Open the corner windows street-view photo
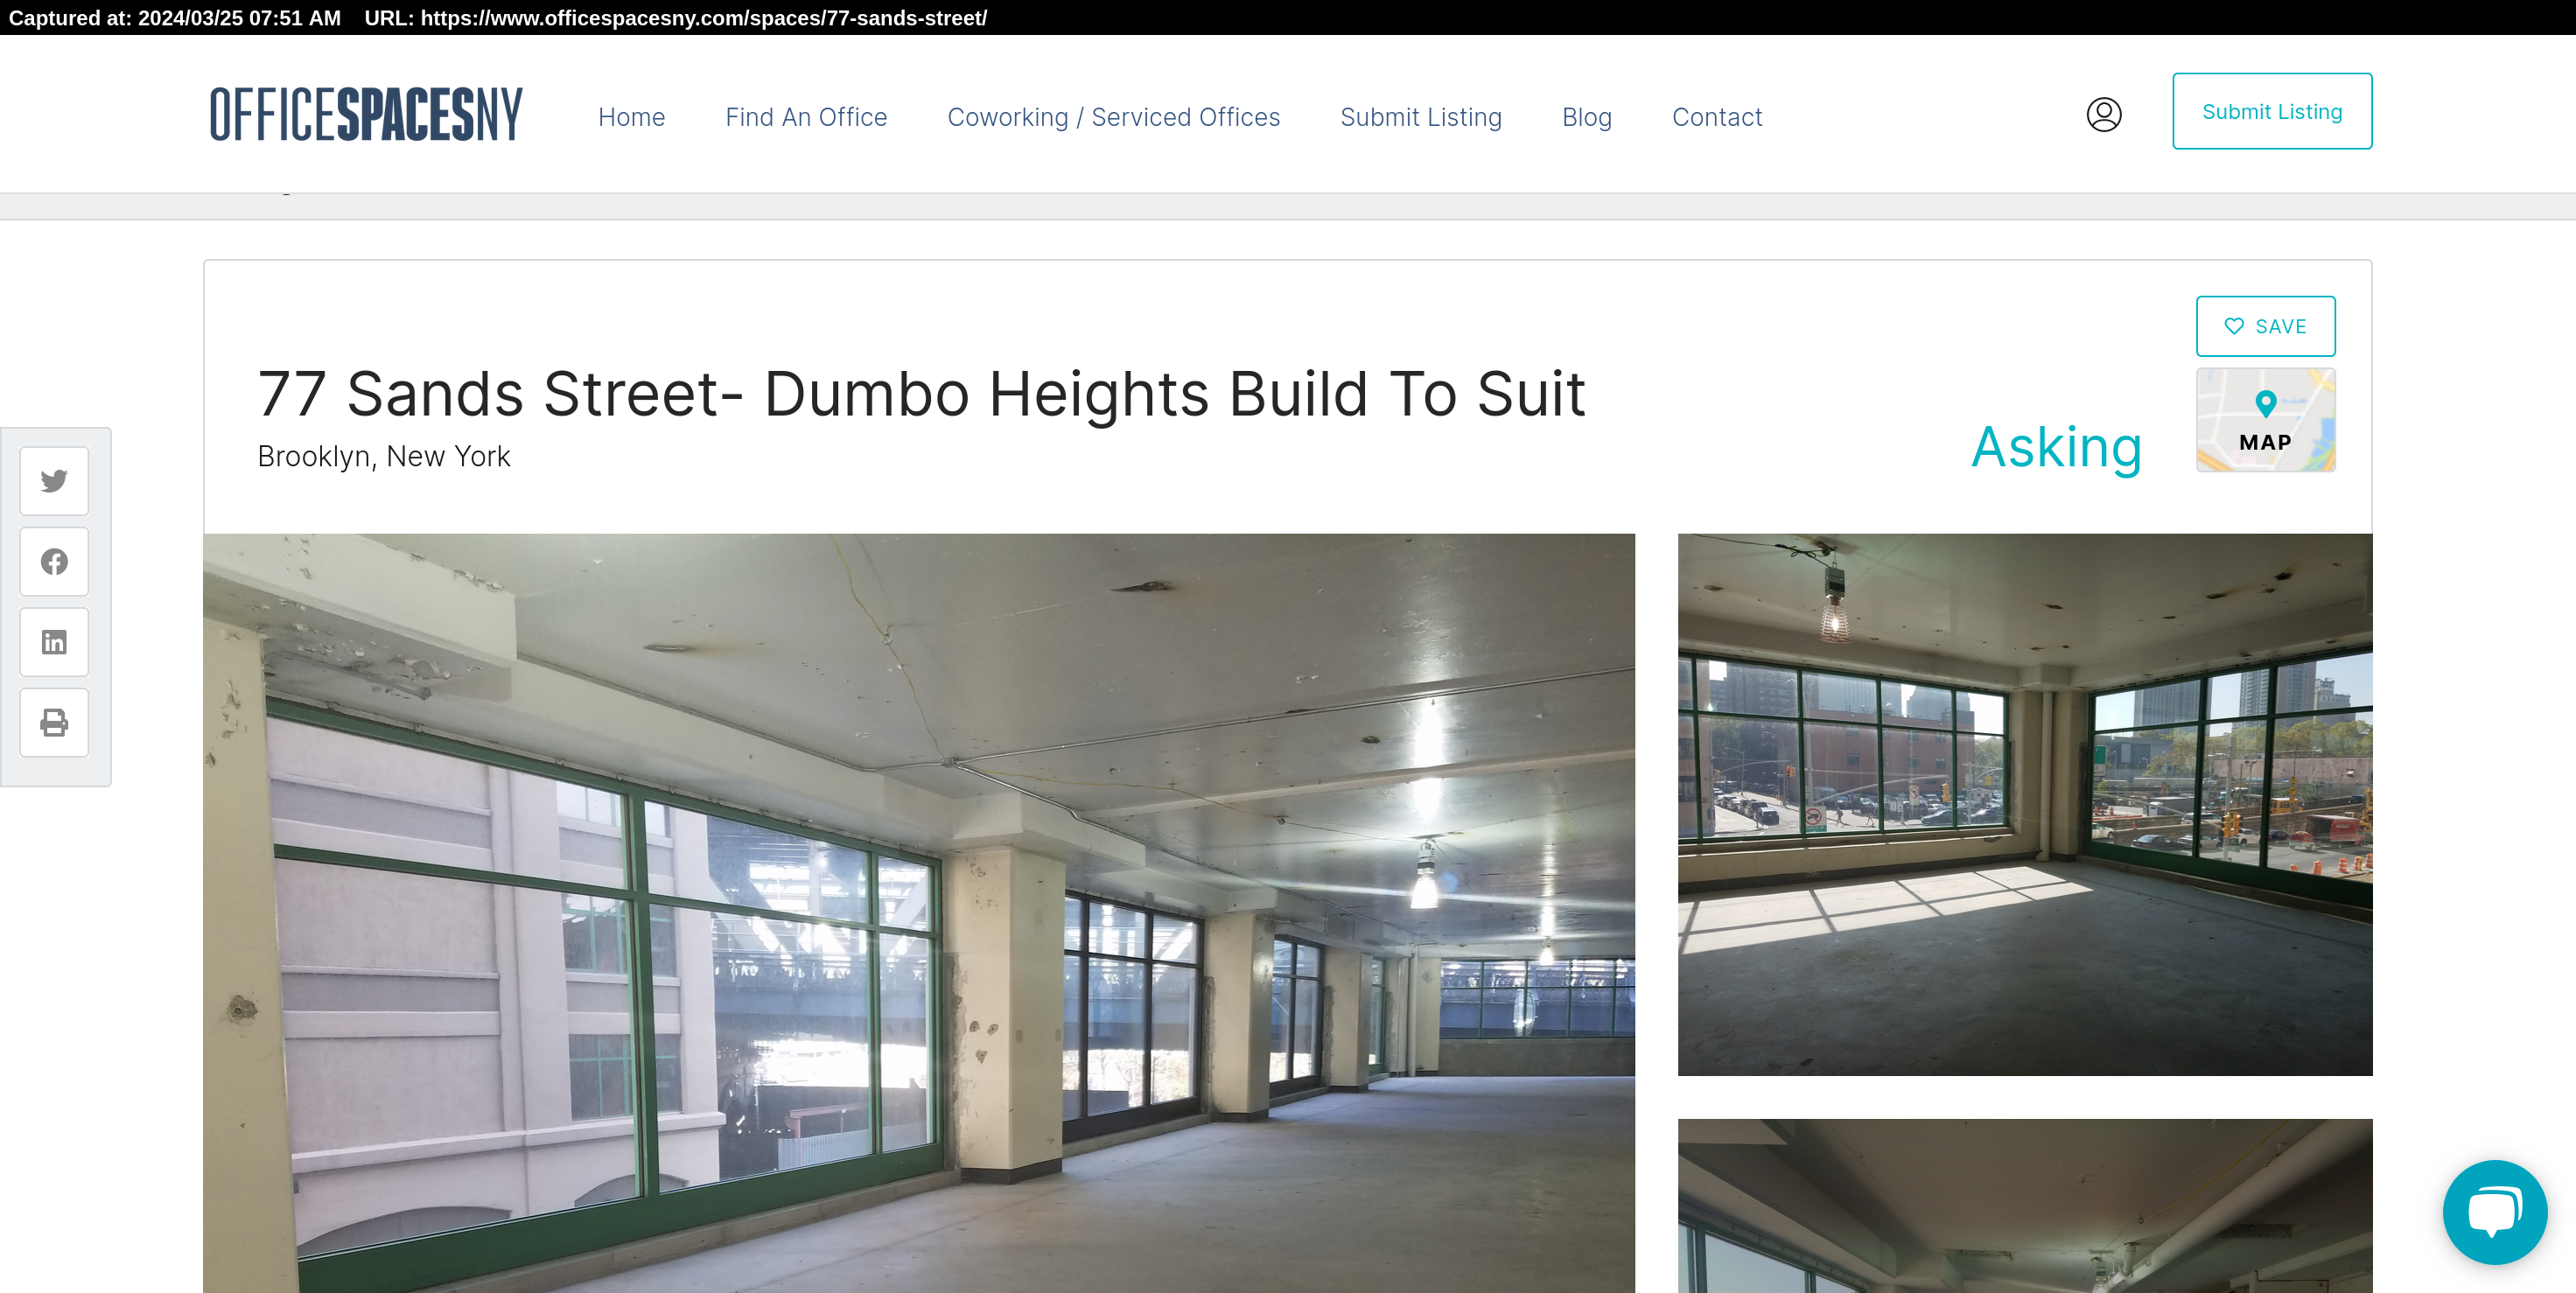The image size is (2576, 1293). click(2024, 804)
